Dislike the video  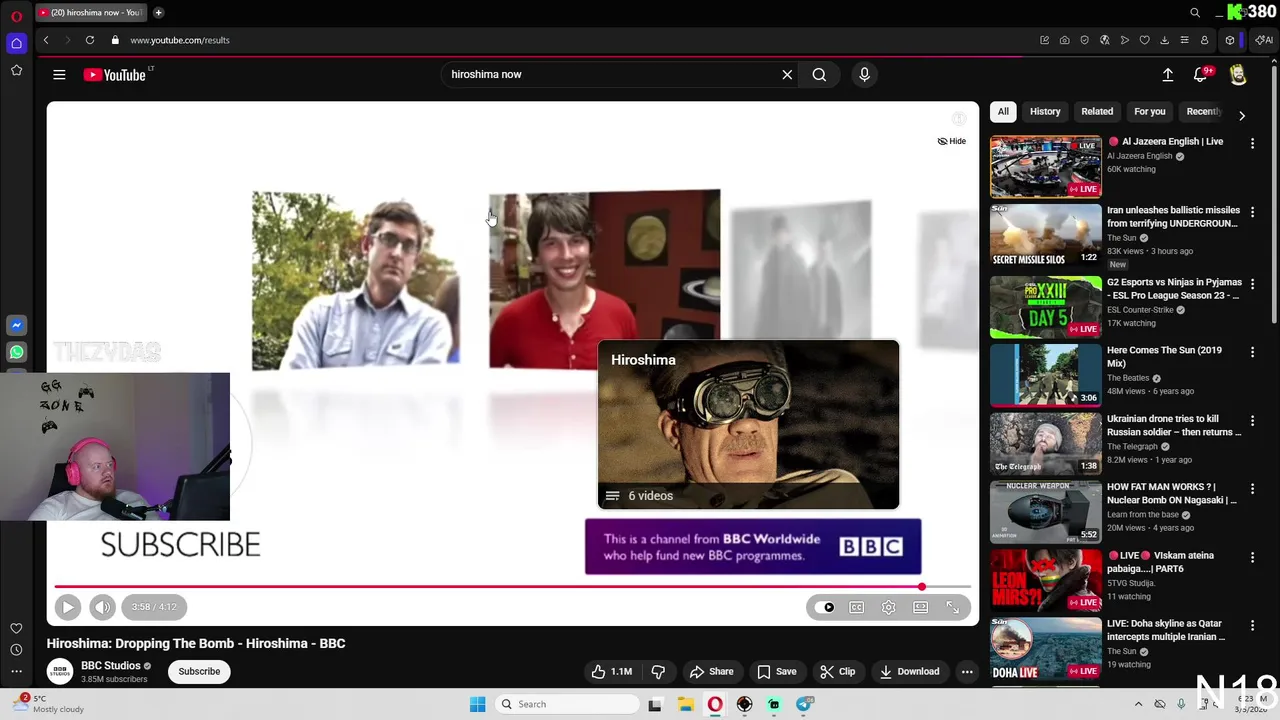(x=658, y=672)
